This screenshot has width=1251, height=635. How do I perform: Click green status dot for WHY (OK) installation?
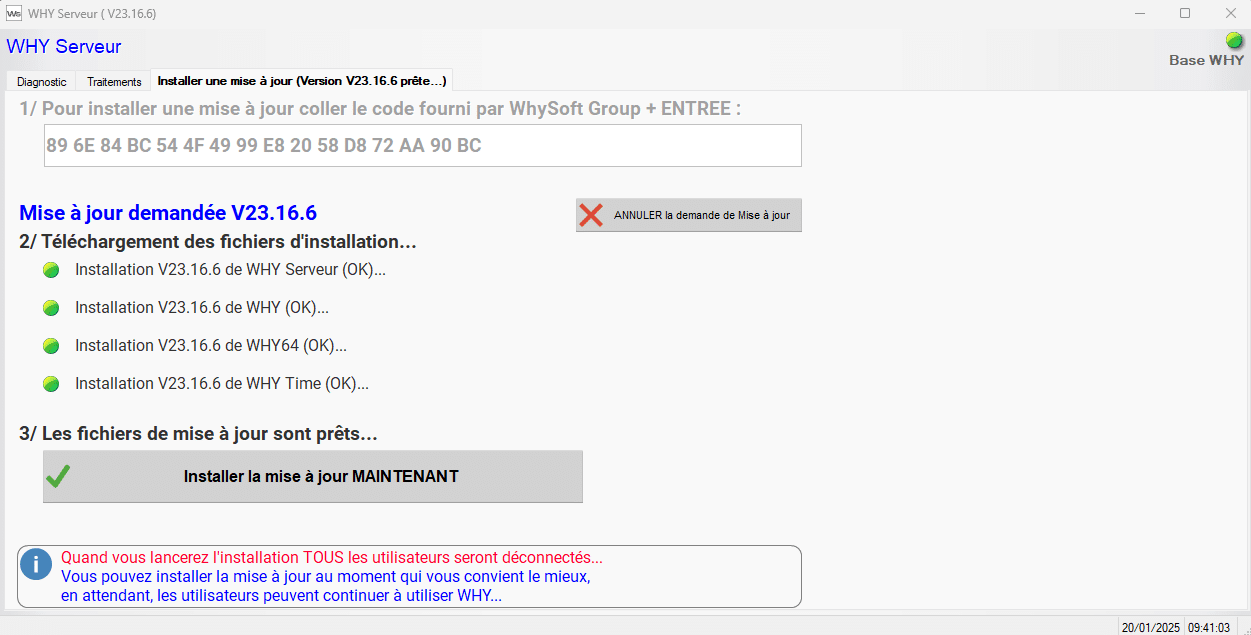(51, 308)
